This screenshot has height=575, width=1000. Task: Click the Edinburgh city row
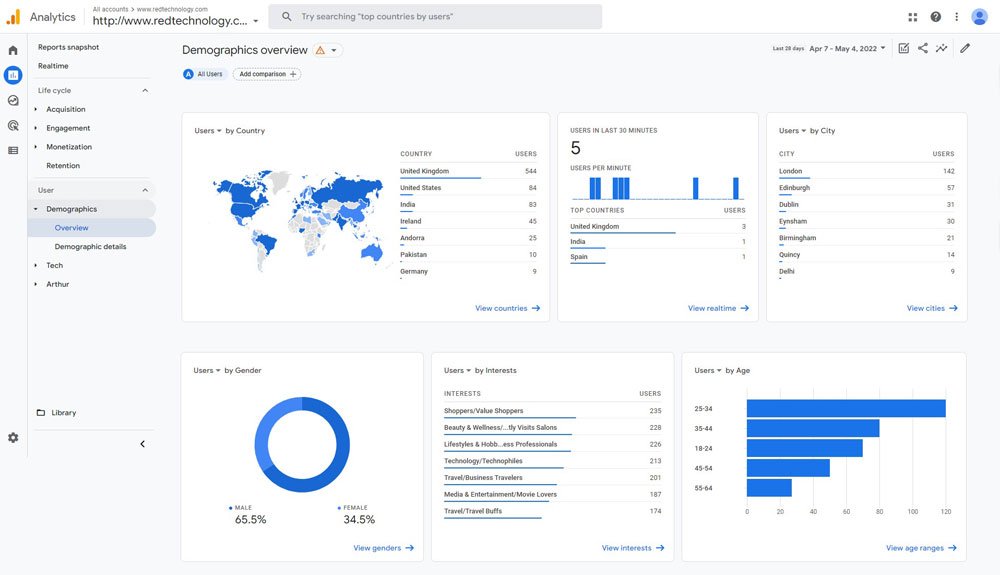click(x=866, y=188)
